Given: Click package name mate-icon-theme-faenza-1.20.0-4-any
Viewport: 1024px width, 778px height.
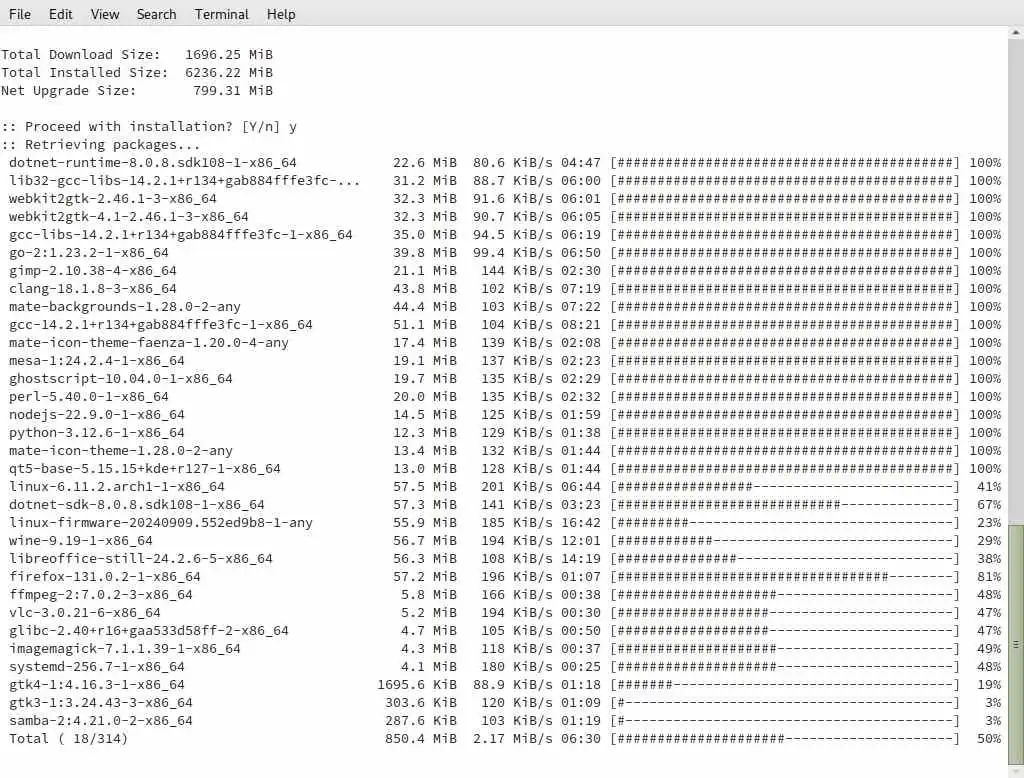Looking at the screenshot, I should point(148,342).
